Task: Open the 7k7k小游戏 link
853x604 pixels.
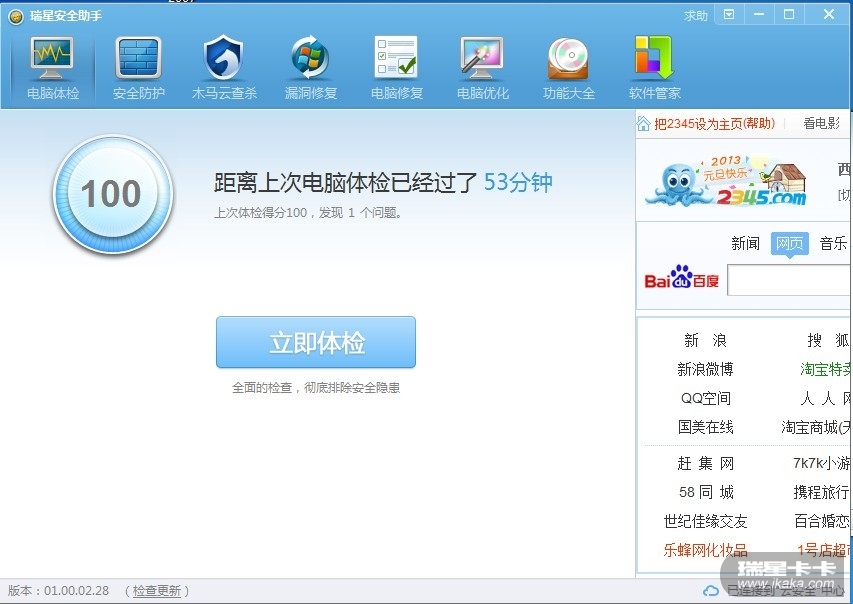Action: tap(821, 464)
